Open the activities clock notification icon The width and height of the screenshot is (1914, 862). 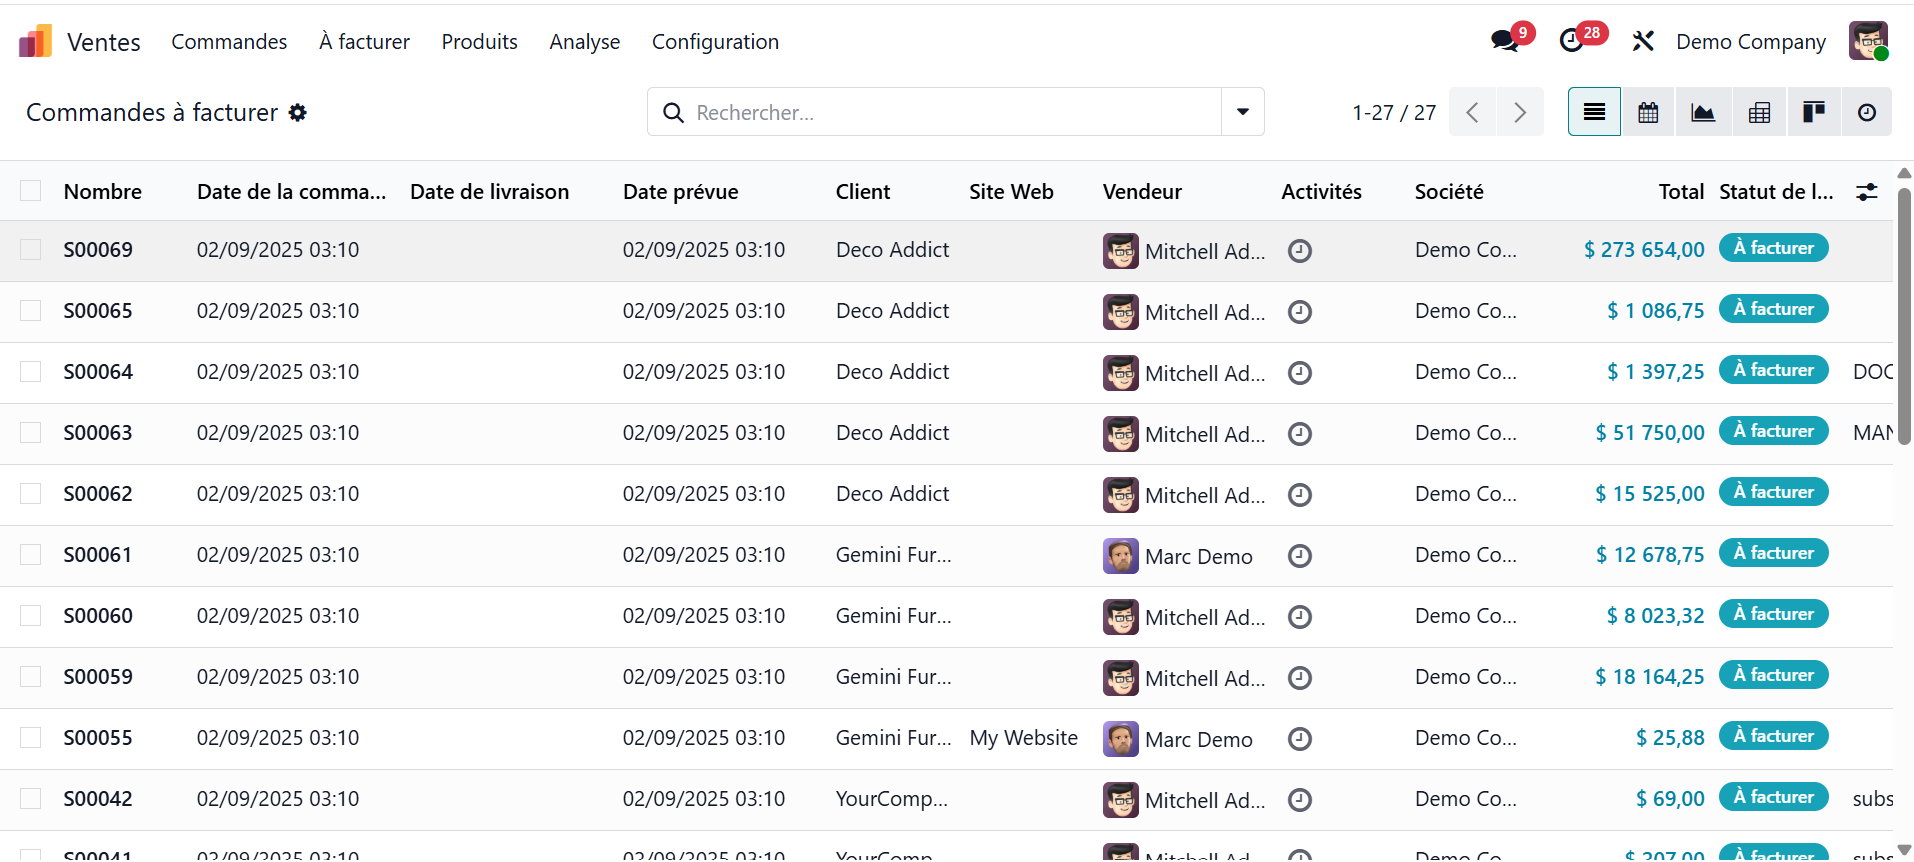[x=1572, y=41]
